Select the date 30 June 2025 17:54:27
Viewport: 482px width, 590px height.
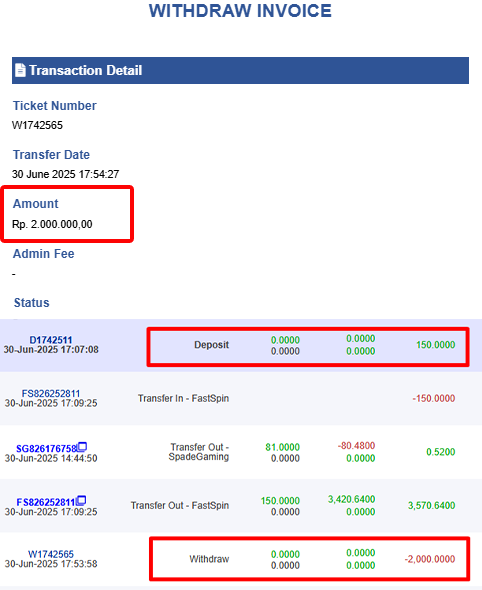pyautogui.click(x=65, y=174)
